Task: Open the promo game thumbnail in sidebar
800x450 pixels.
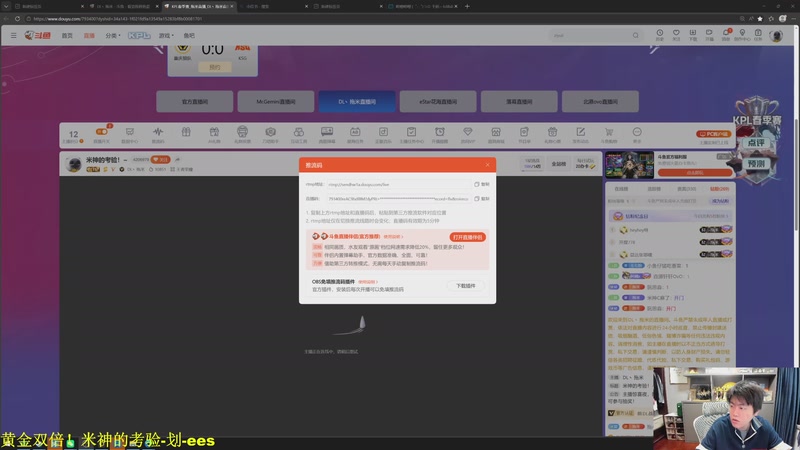Action: click(629, 165)
